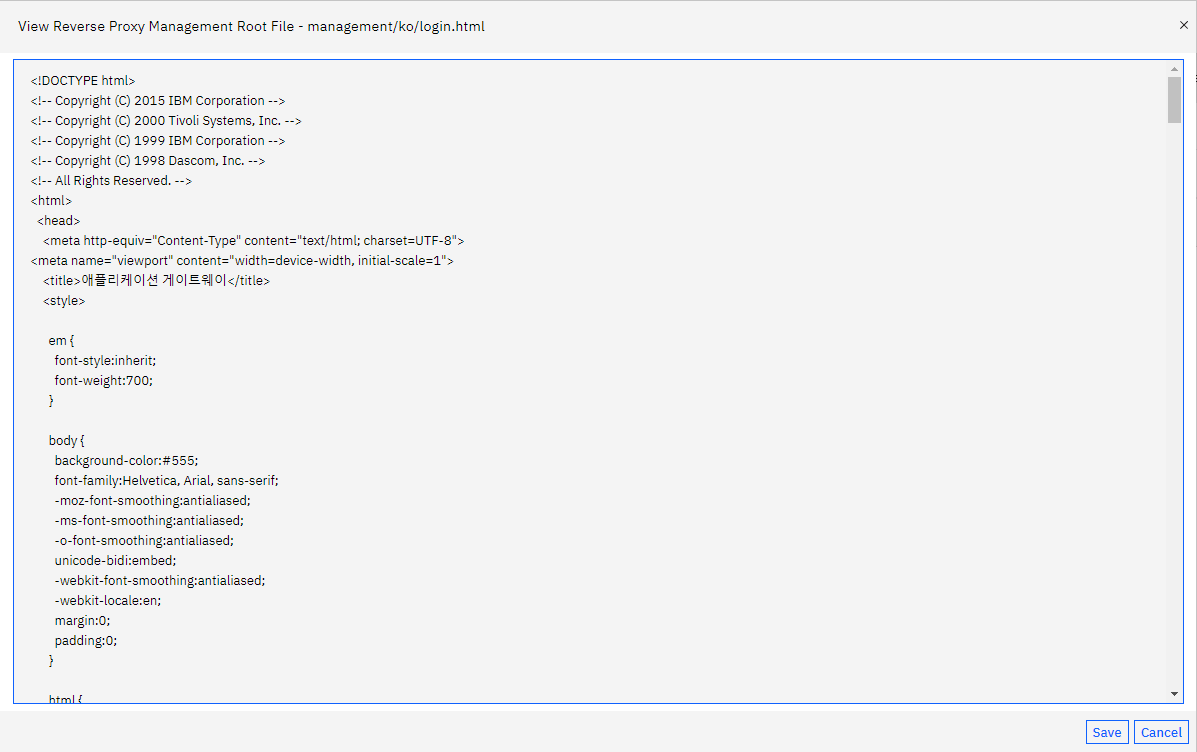
Task: Click the vertical scrollbar thumb
Action: 1174,99
